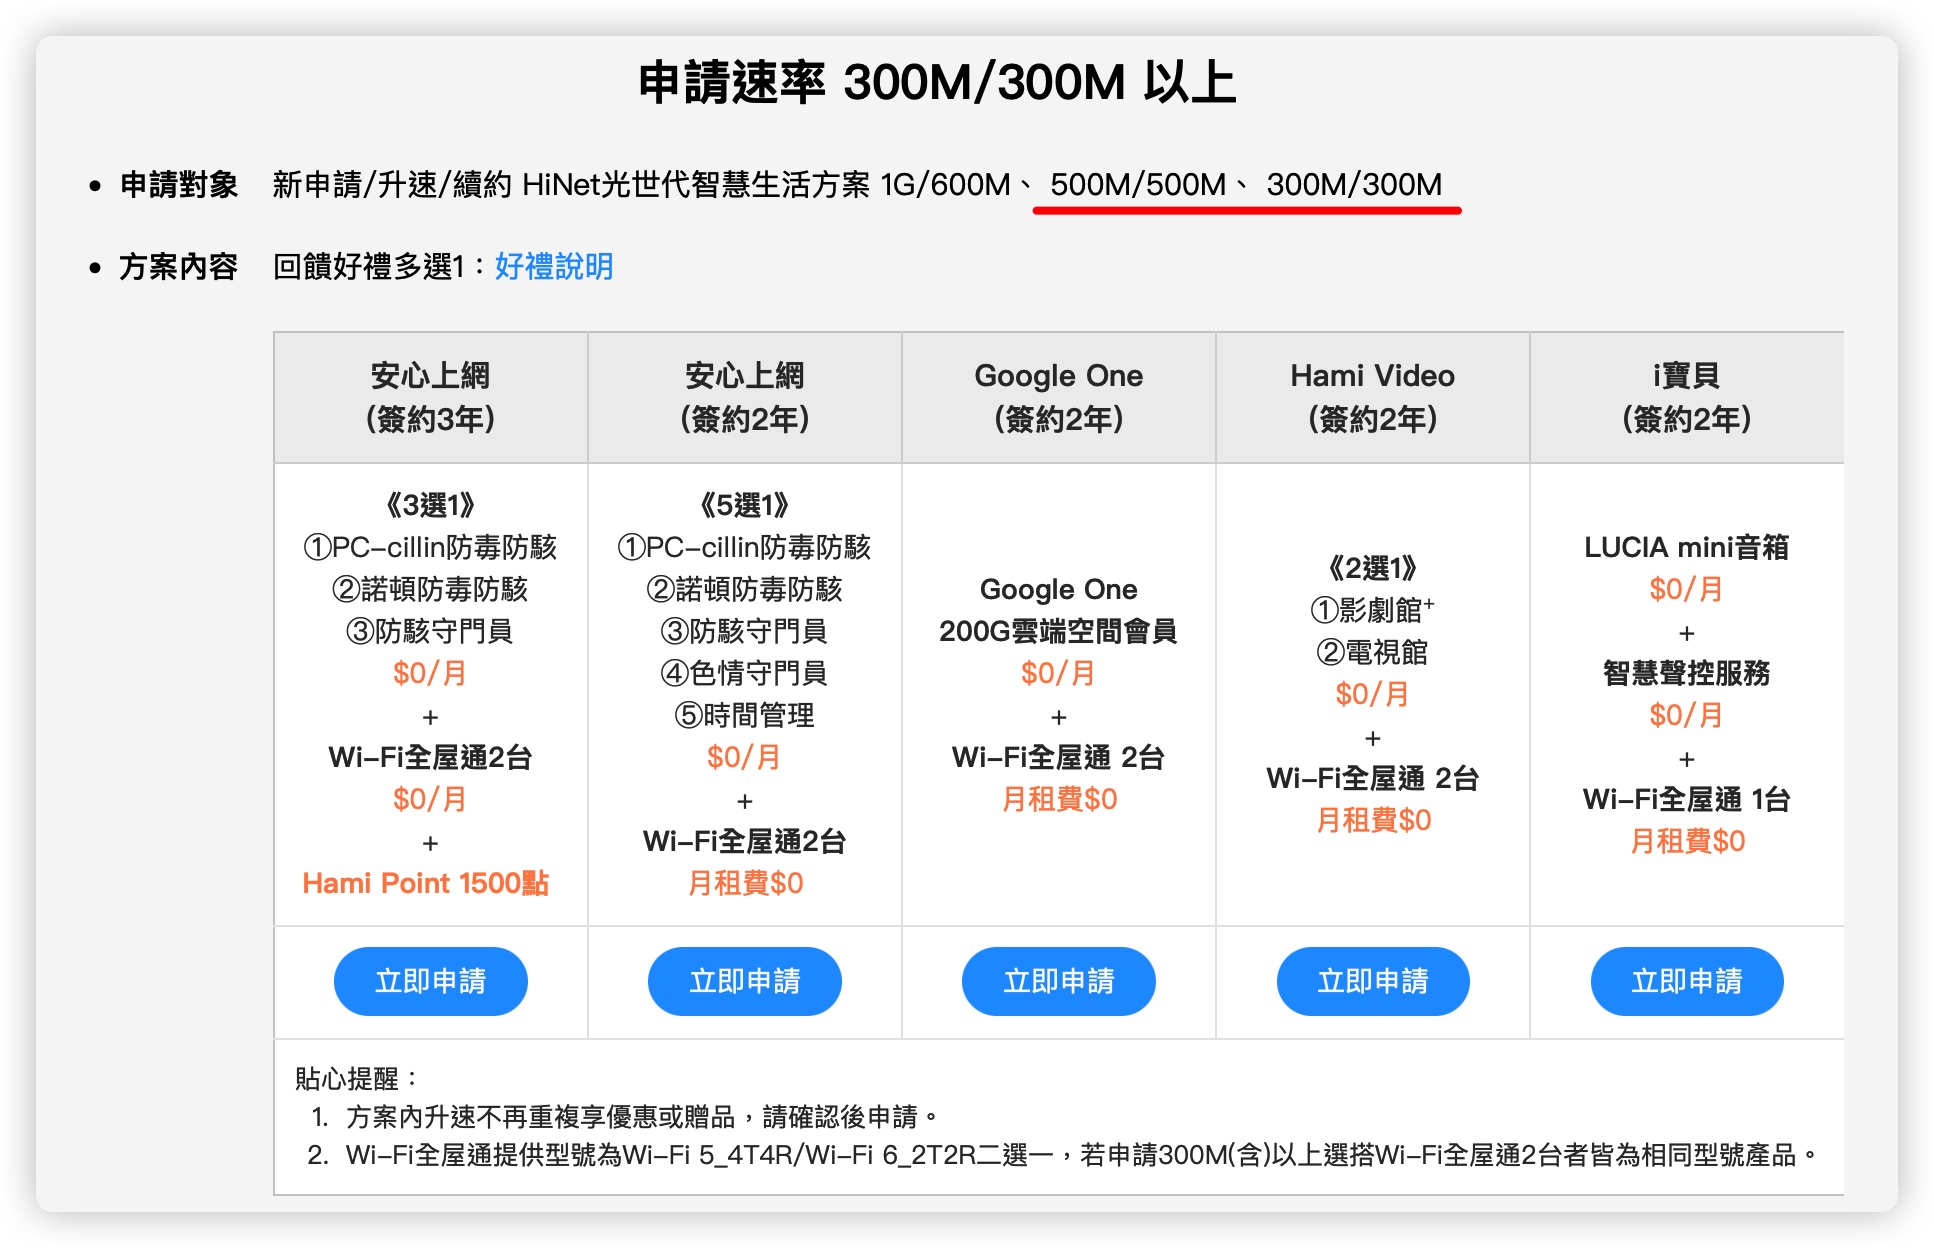The image size is (1934, 1248).
Task: Click the 安心上網 (簽約2年) column header
Action: pos(744,397)
